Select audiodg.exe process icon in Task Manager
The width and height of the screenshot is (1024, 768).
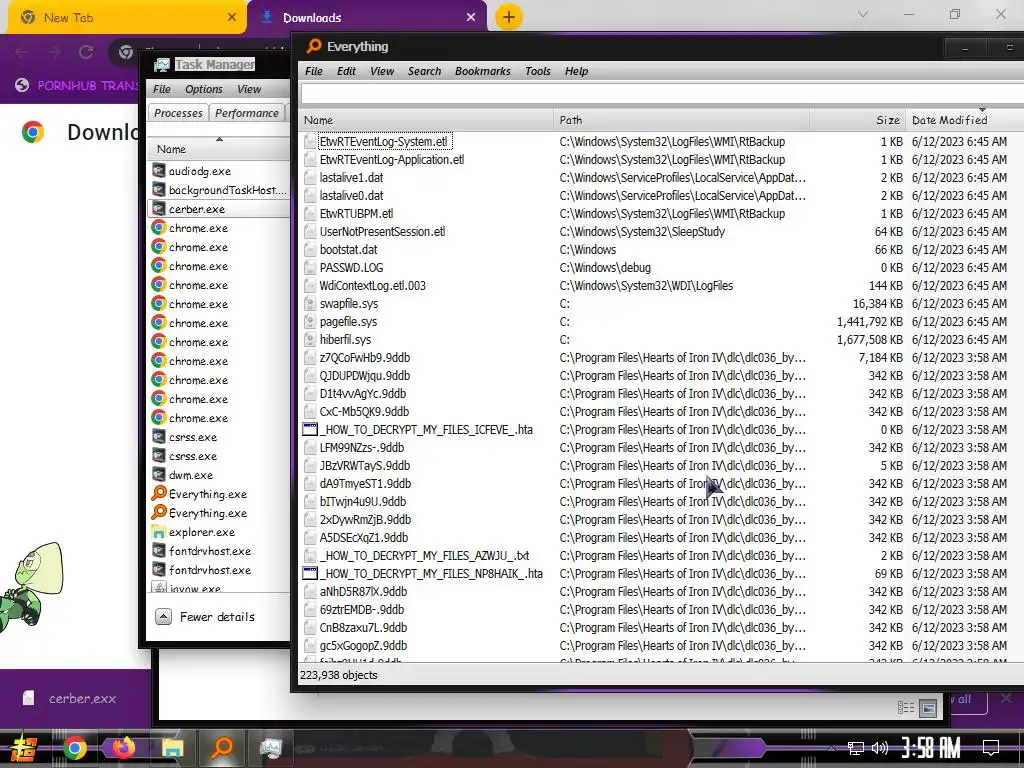158,171
